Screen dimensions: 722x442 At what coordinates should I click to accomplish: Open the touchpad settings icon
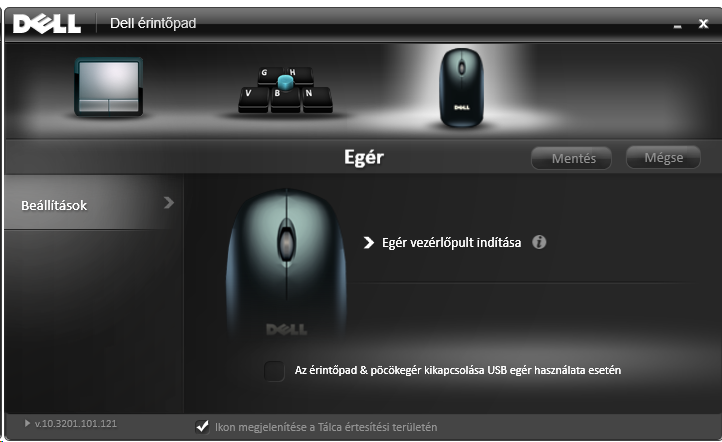point(109,87)
